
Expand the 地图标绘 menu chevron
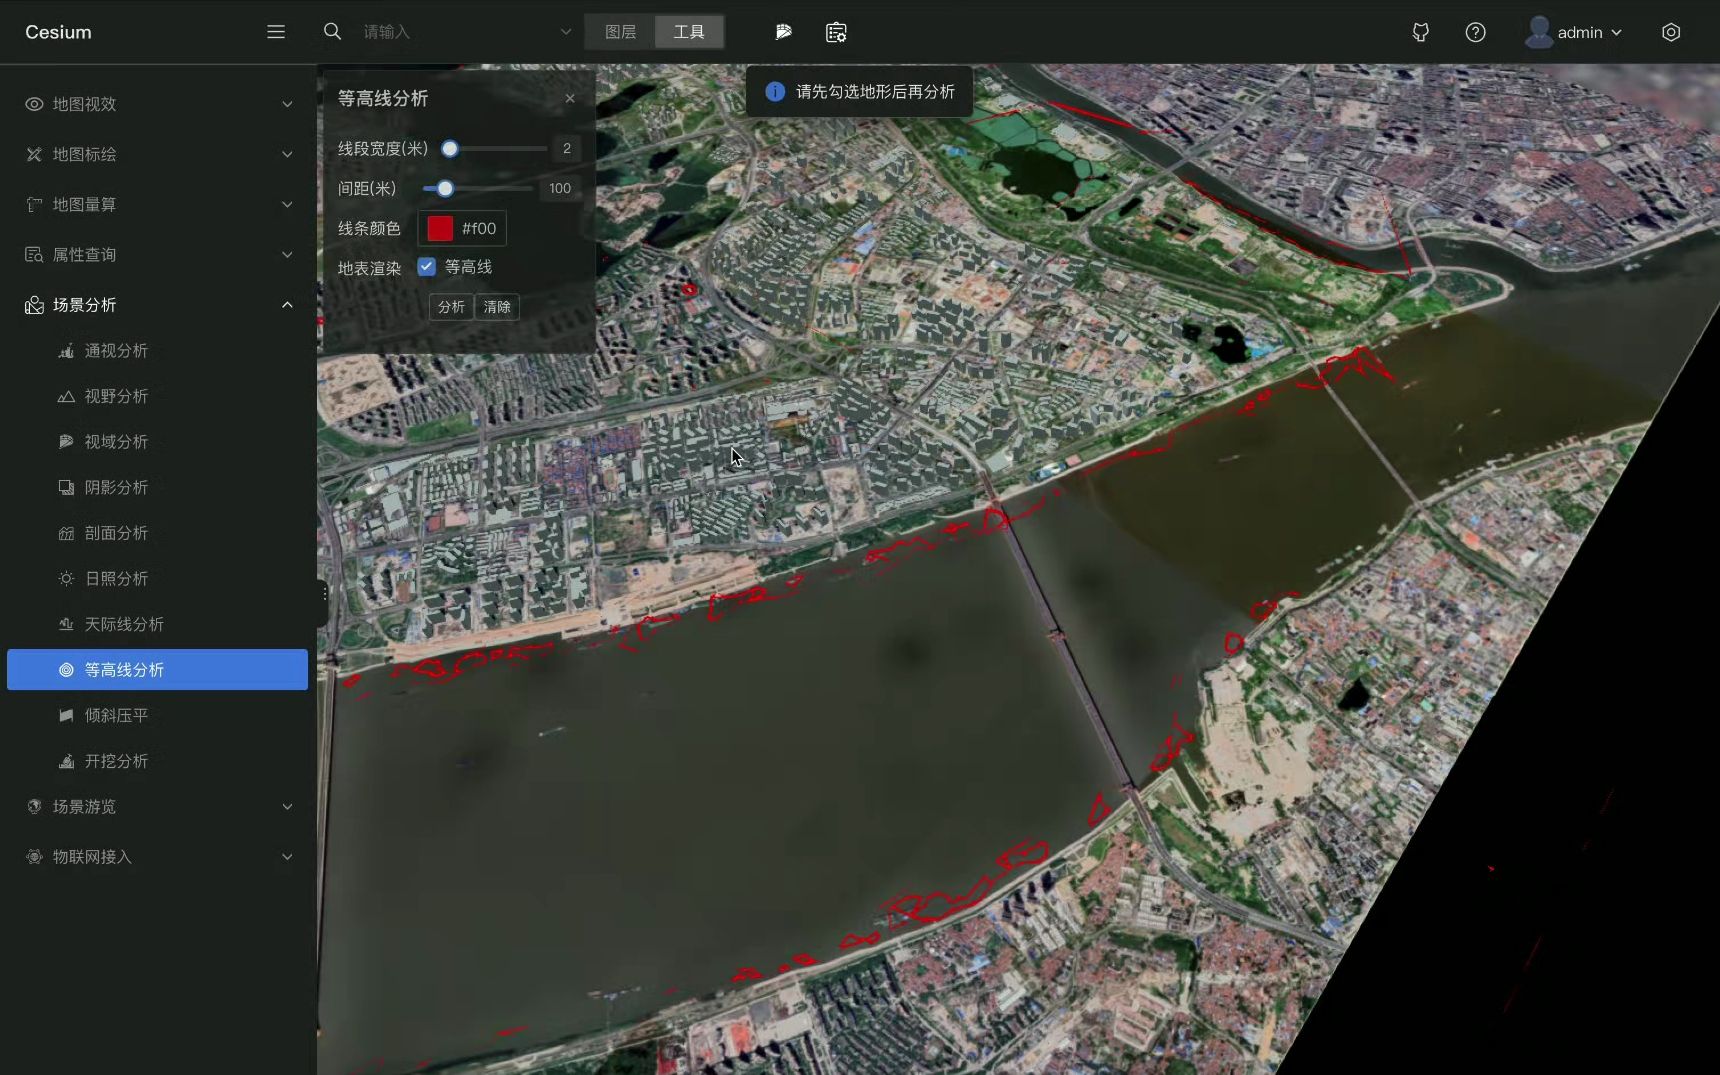coord(287,154)
